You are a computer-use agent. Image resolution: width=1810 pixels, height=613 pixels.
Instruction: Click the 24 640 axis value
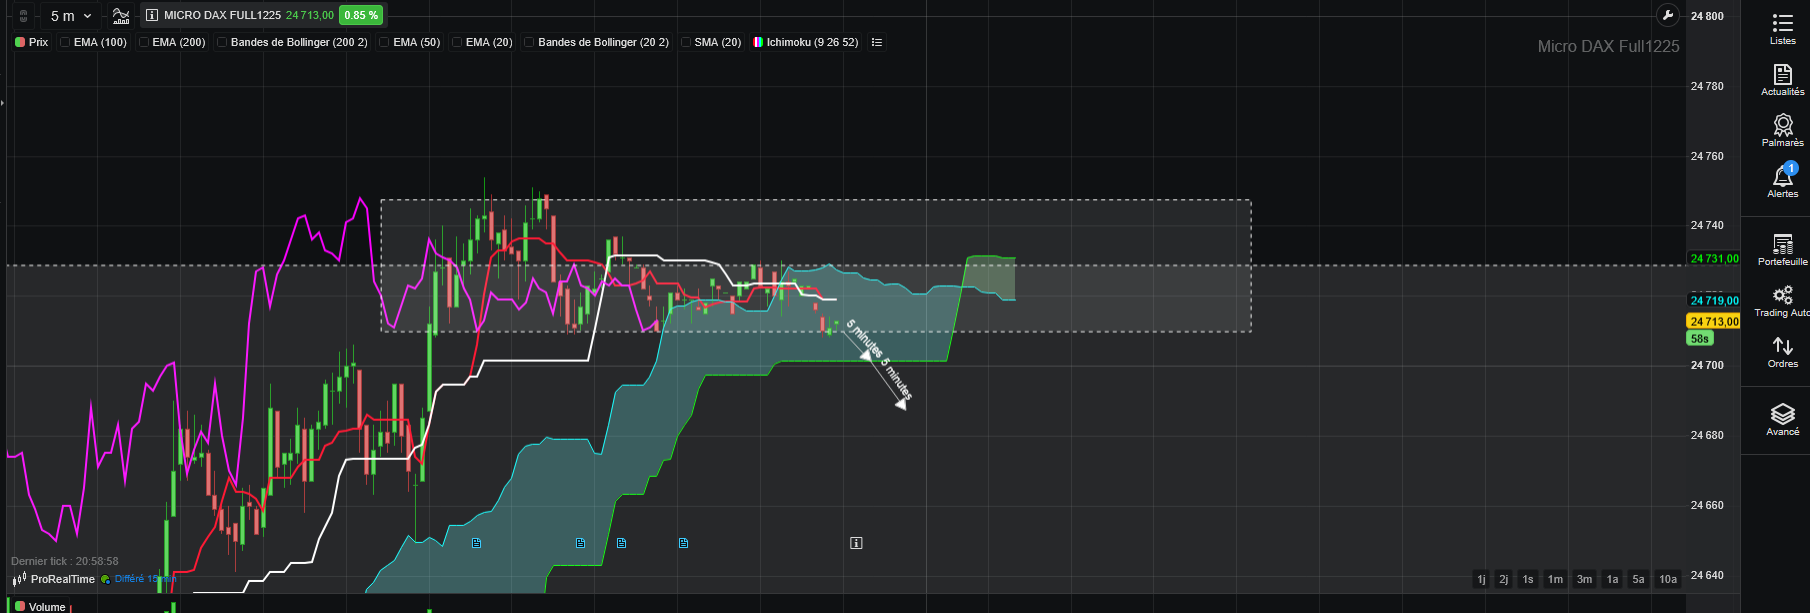point(1707,575)
